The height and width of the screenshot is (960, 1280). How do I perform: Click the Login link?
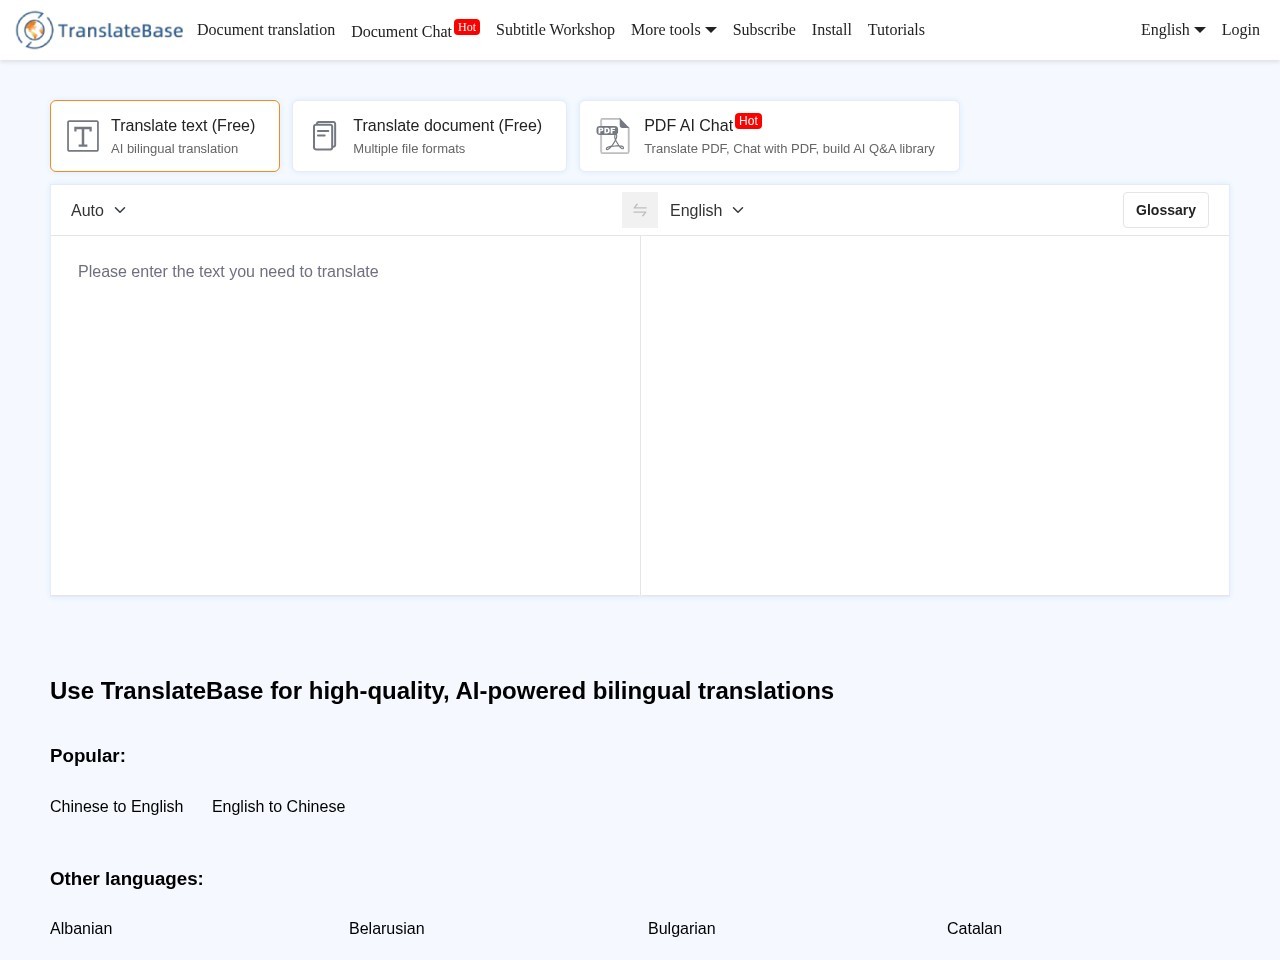coord(1241,30)
